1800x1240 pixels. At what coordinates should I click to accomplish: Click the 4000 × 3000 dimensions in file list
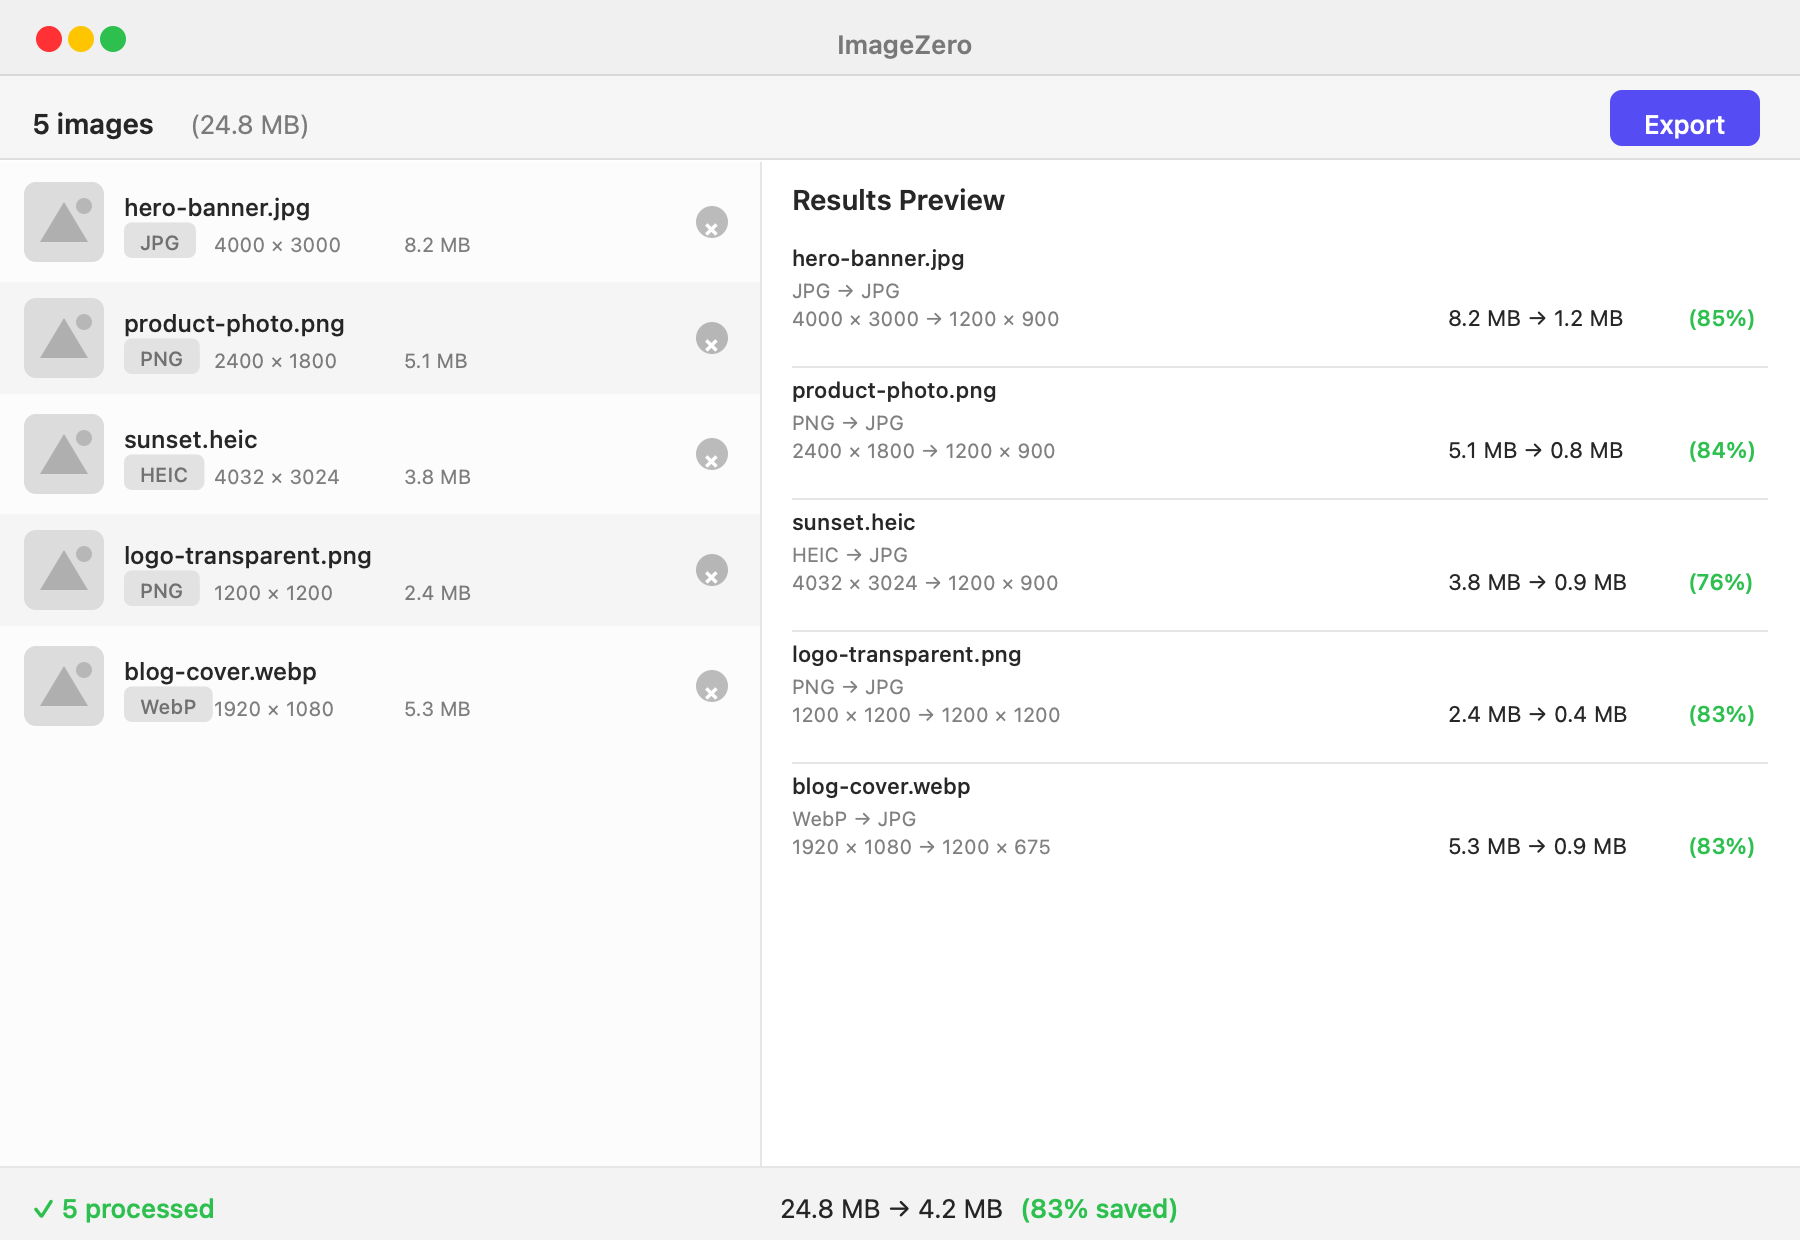[x=277, y=245]
